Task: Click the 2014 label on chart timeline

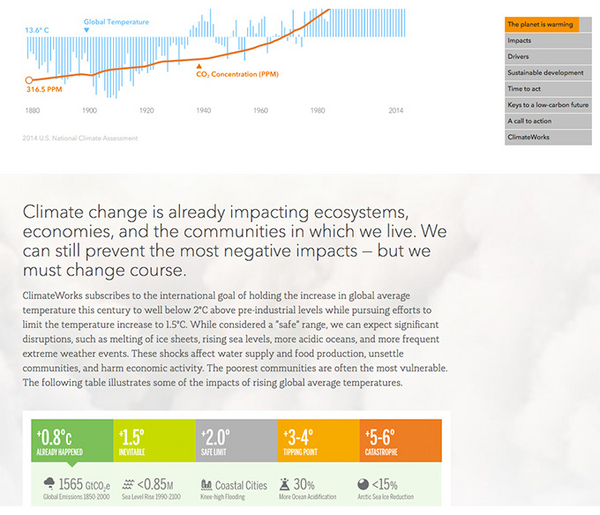Action: point(396,110)
